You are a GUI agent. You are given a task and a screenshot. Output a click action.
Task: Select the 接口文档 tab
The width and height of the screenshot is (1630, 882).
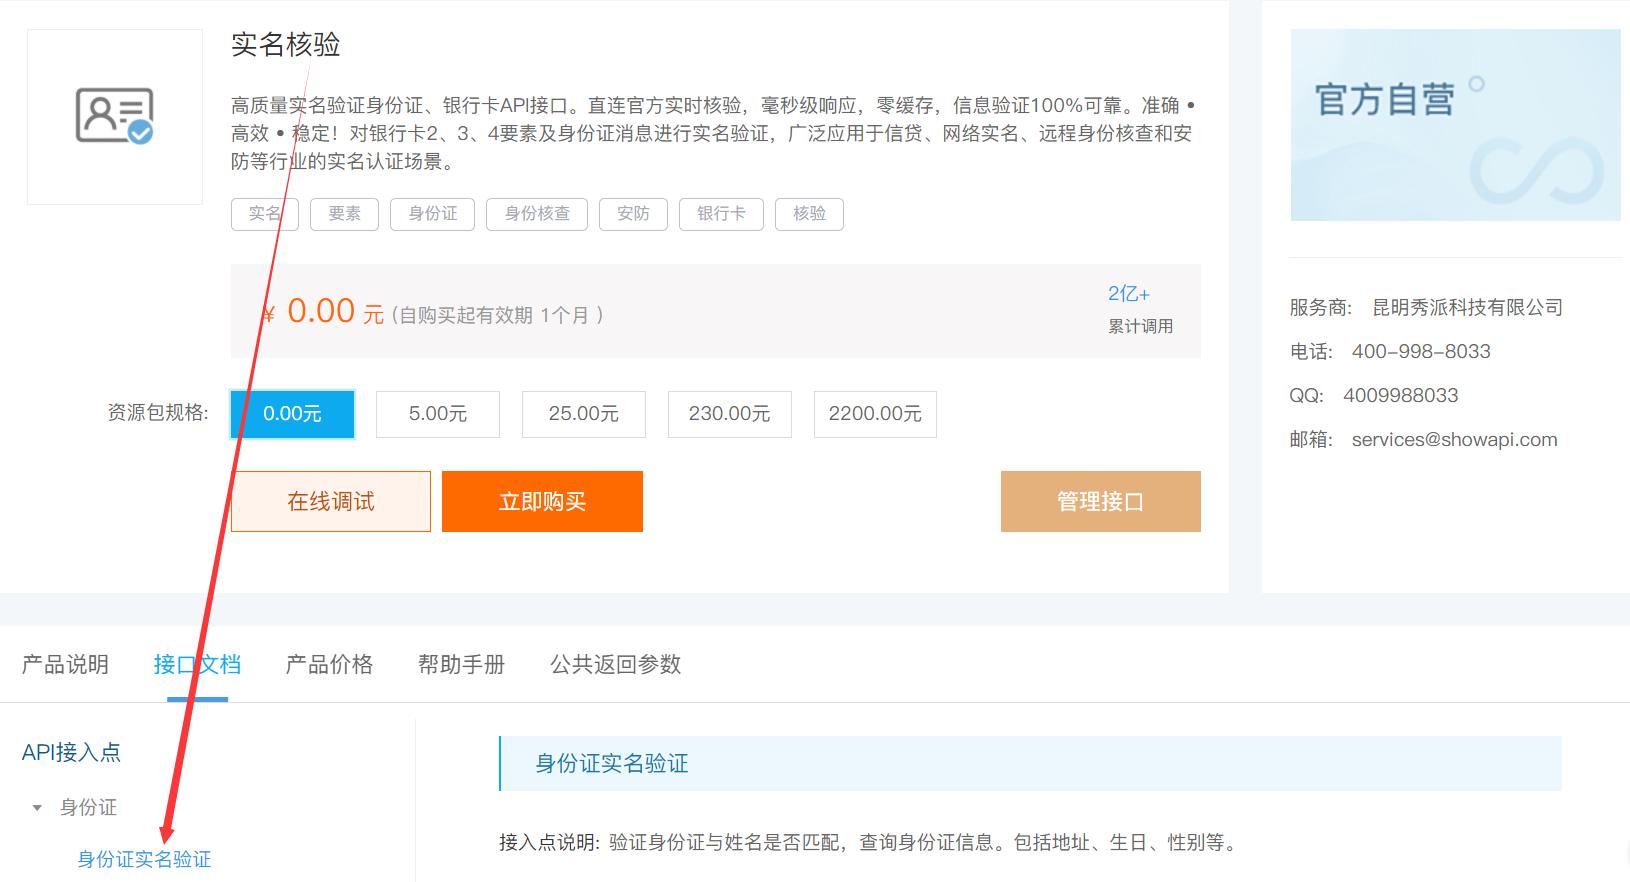[197, 664]
